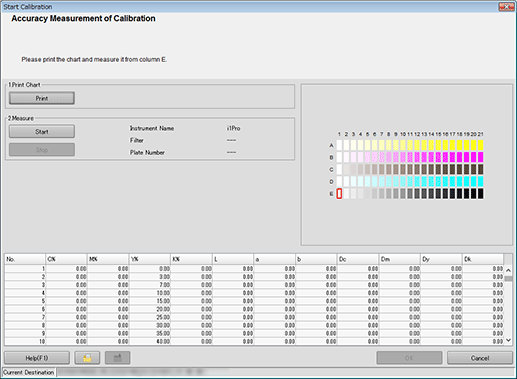Screen dimensions: 517x379
Task: Close the Start Calibration window
Action: (506, 6)
